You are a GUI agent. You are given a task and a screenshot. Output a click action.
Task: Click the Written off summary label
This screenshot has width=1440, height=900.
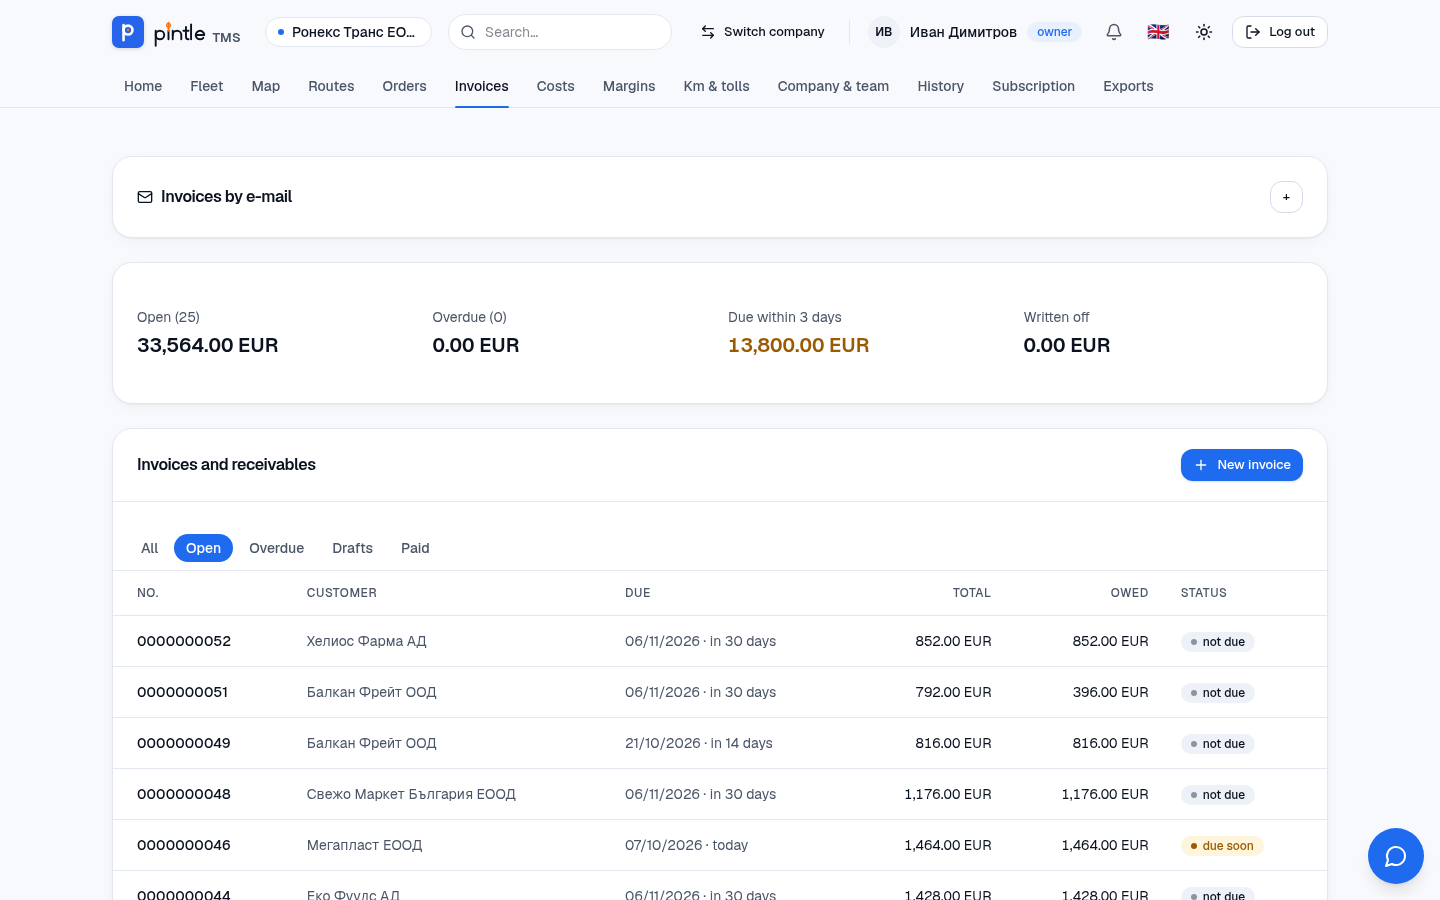1057,317
